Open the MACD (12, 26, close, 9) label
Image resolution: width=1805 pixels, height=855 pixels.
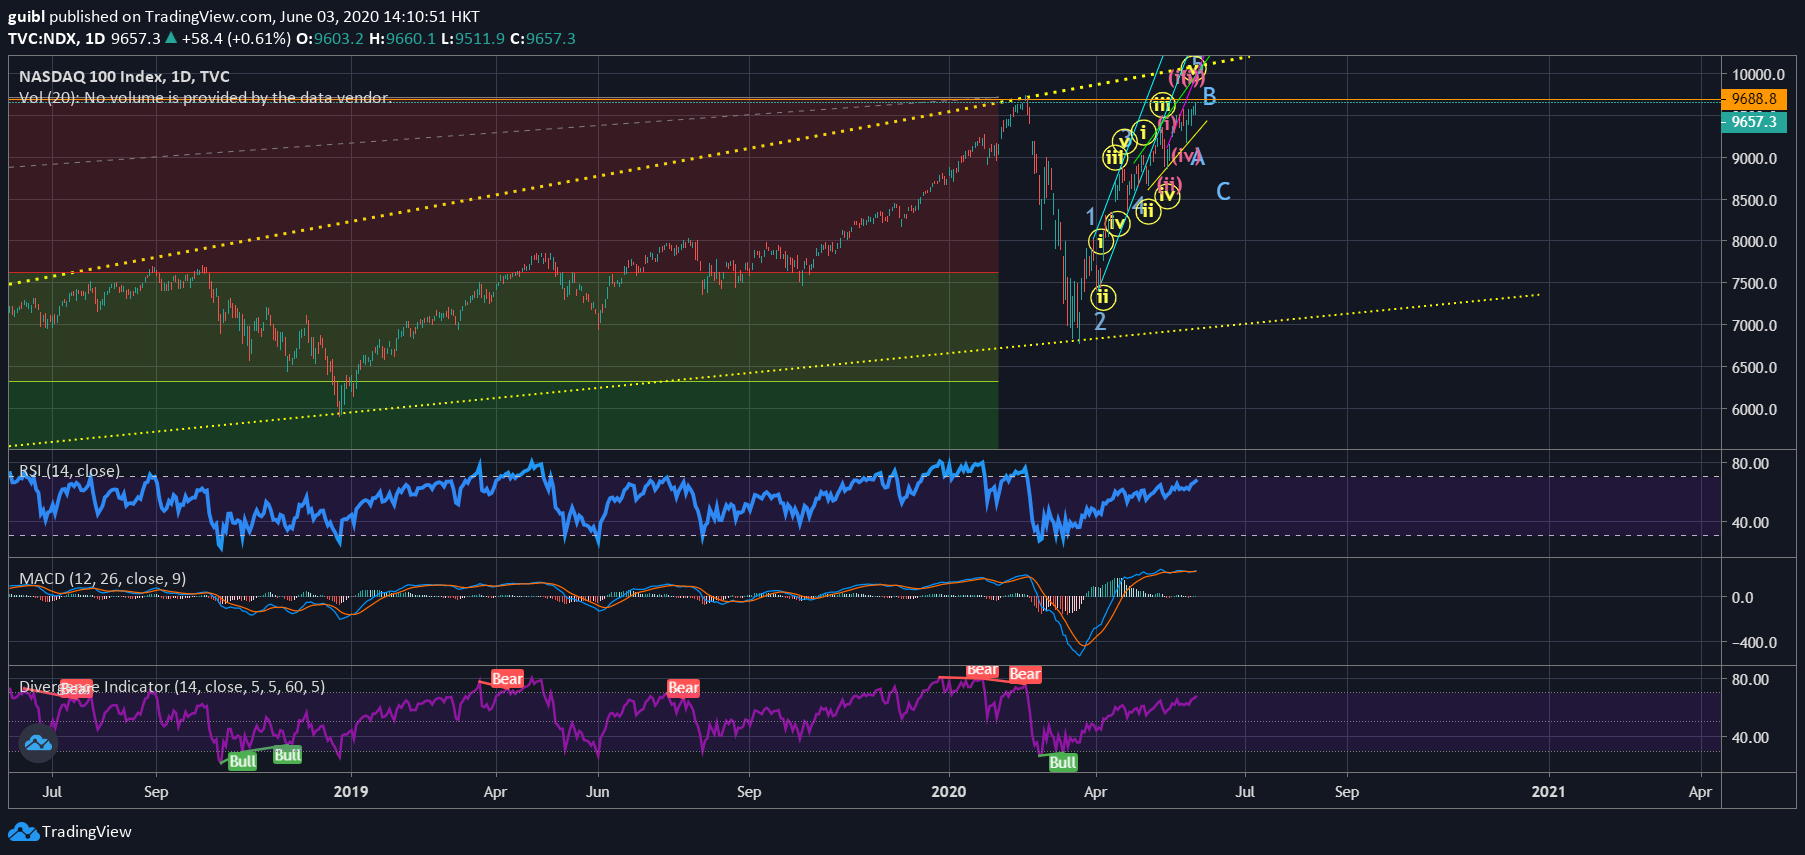(102, 579)
